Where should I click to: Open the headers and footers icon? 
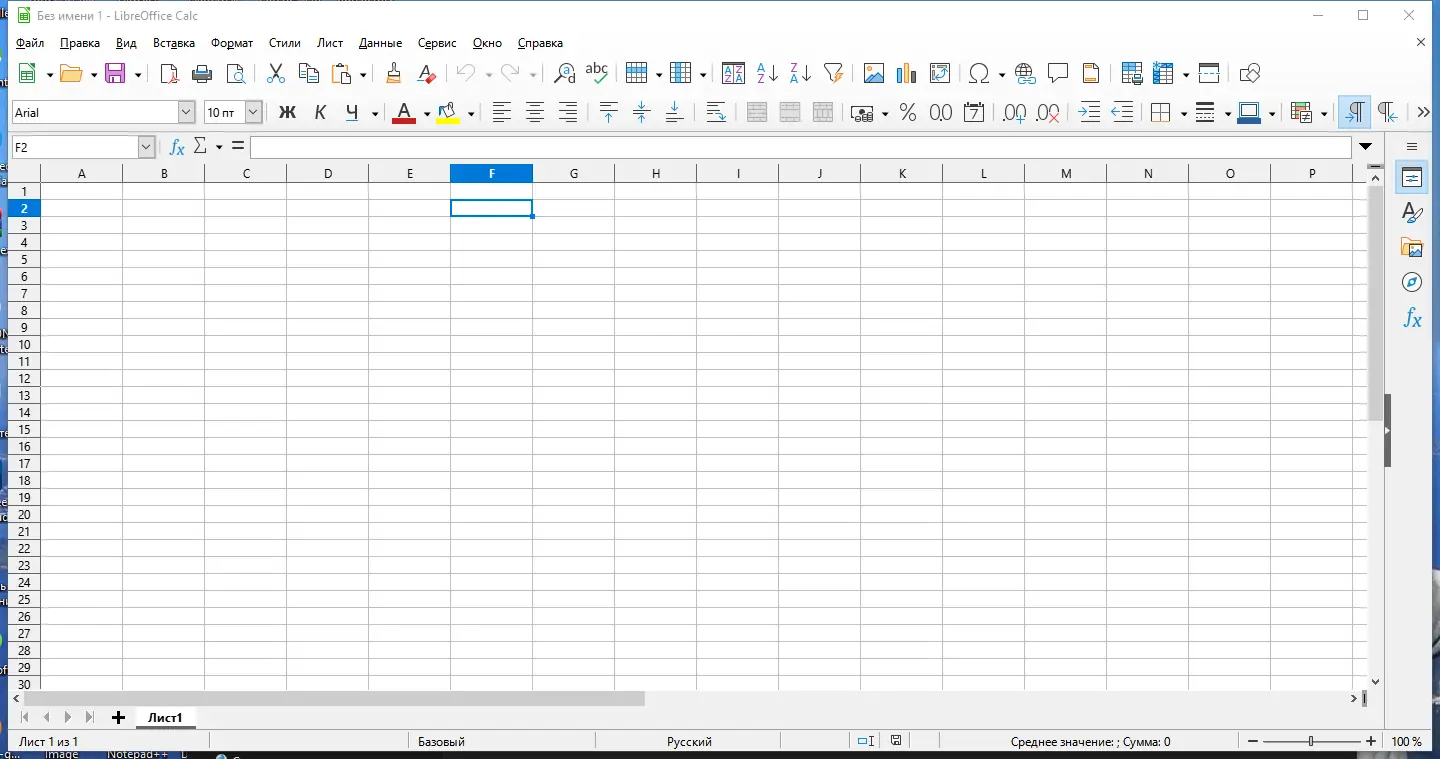coord(1091,73)
